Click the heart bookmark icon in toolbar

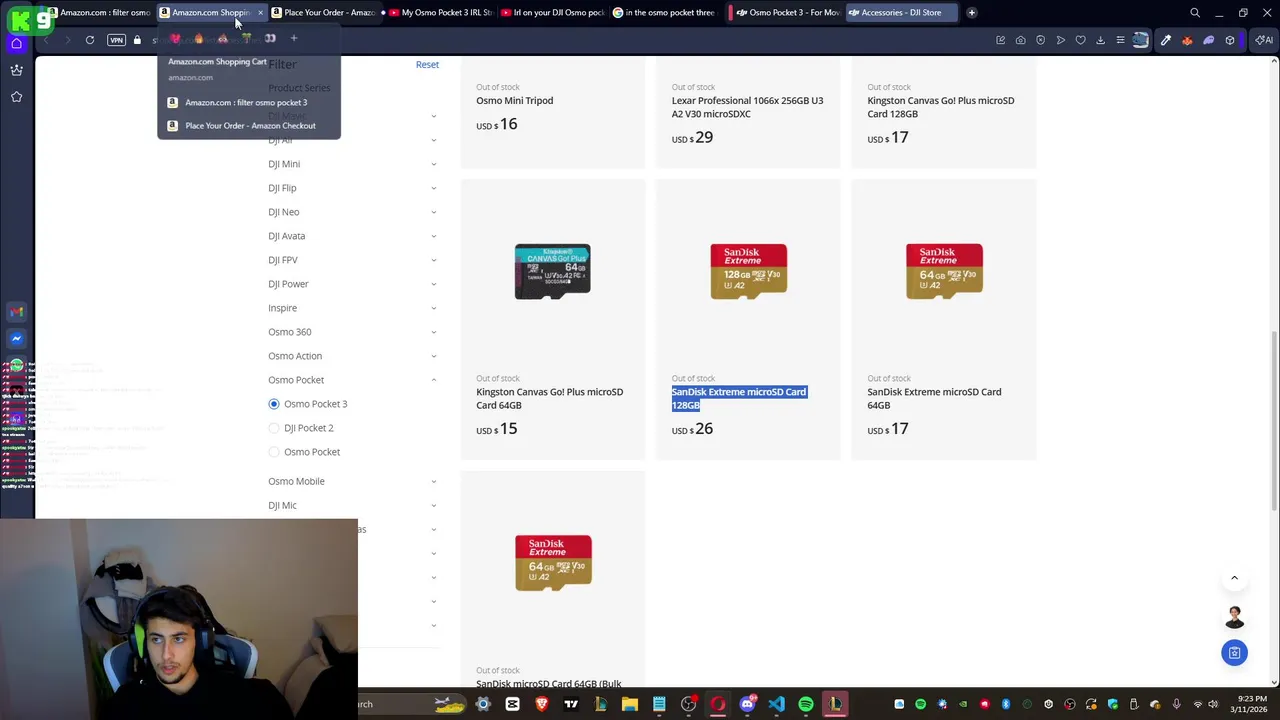point(1081,40)
